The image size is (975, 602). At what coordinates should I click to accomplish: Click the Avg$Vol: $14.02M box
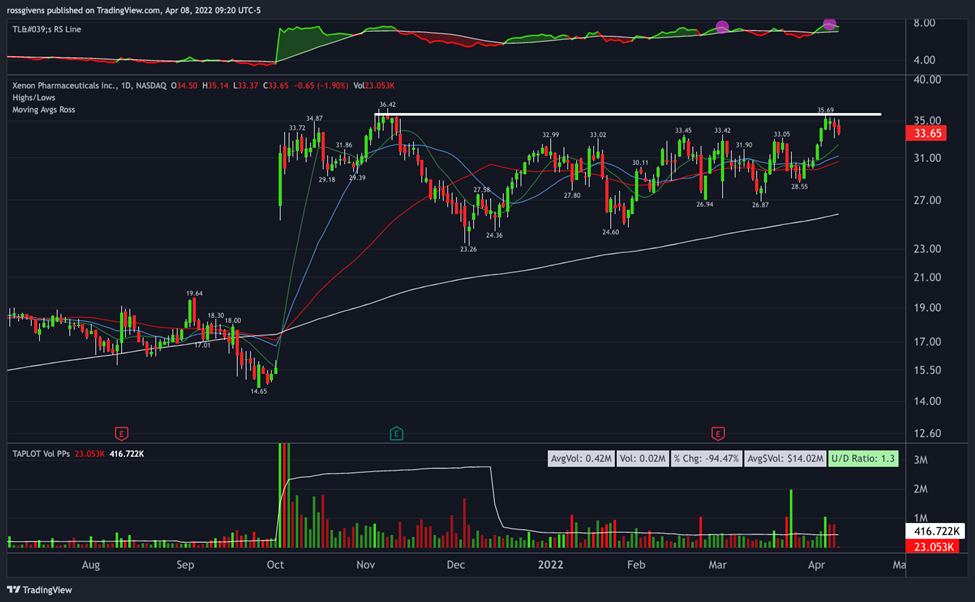[x=785, y=459]
